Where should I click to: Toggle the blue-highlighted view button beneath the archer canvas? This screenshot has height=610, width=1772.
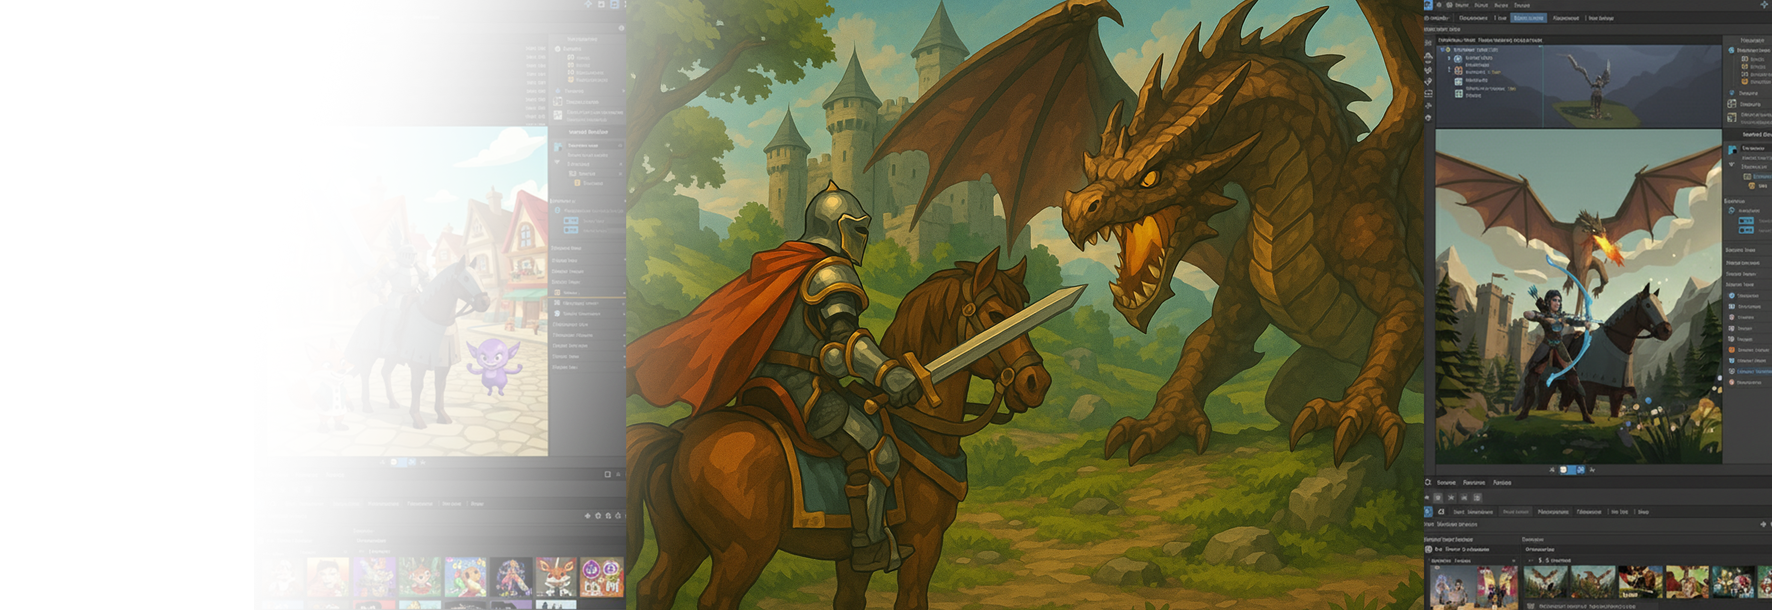pos(1565,469)
